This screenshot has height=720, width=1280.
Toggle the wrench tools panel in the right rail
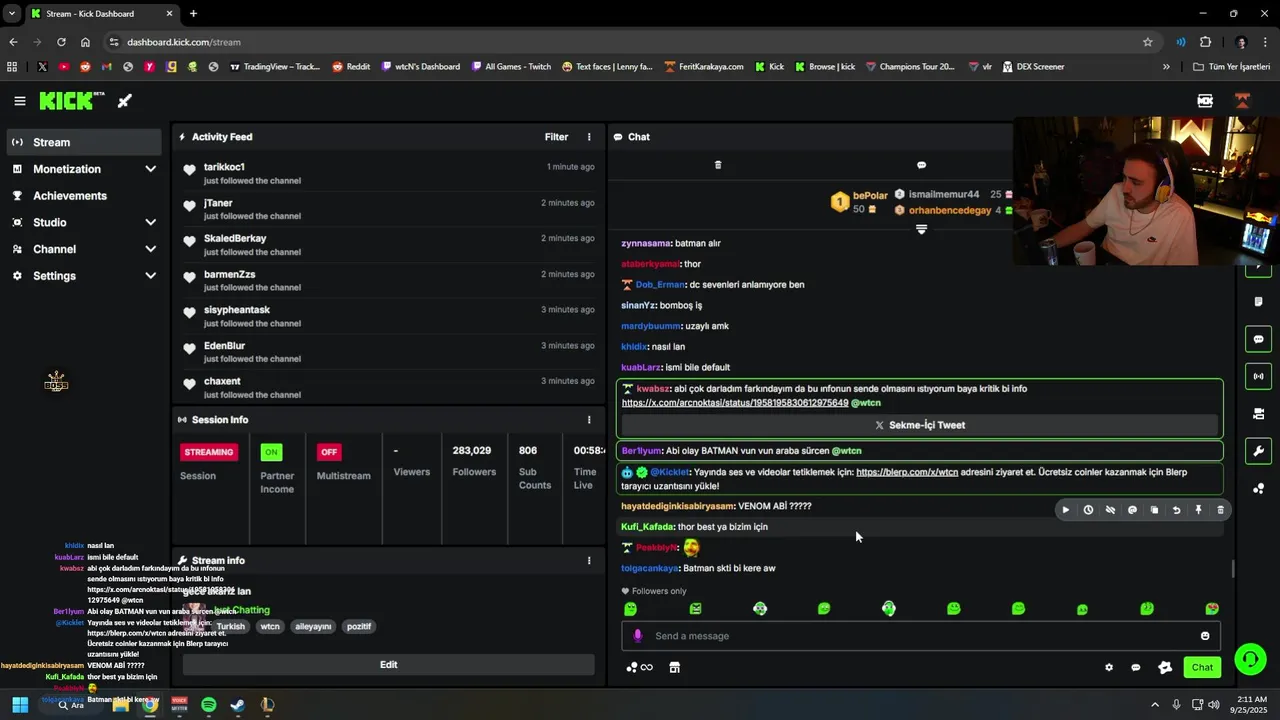[1258, 451]
